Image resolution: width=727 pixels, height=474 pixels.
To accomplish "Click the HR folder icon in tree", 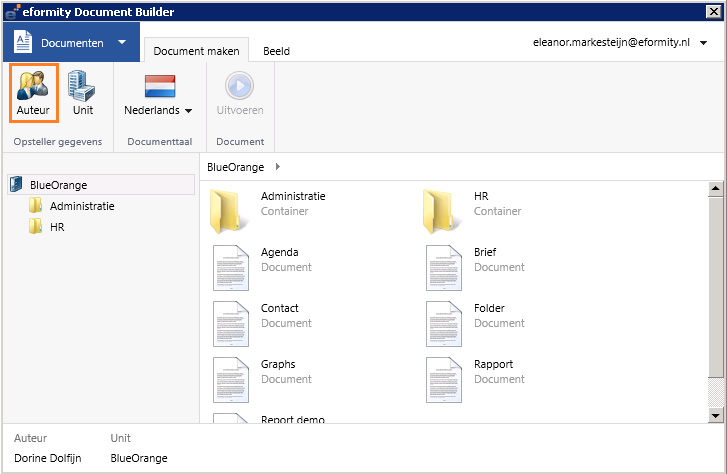I will 35,226.
